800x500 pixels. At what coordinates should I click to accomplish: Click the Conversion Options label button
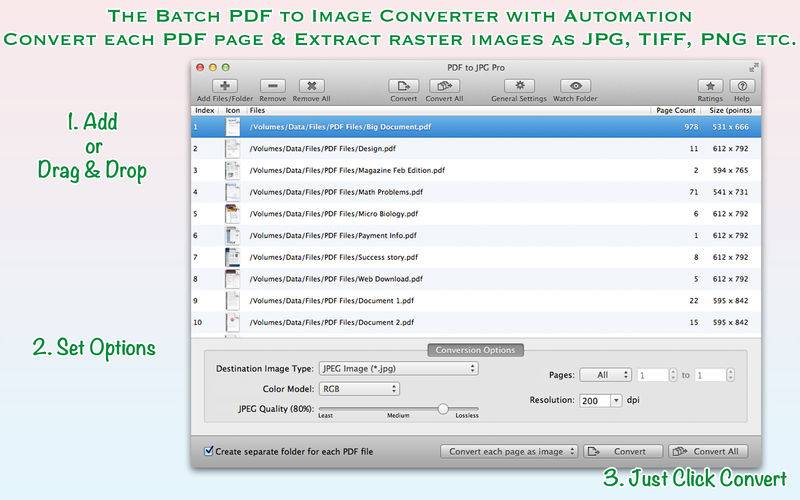click(476, 350)
